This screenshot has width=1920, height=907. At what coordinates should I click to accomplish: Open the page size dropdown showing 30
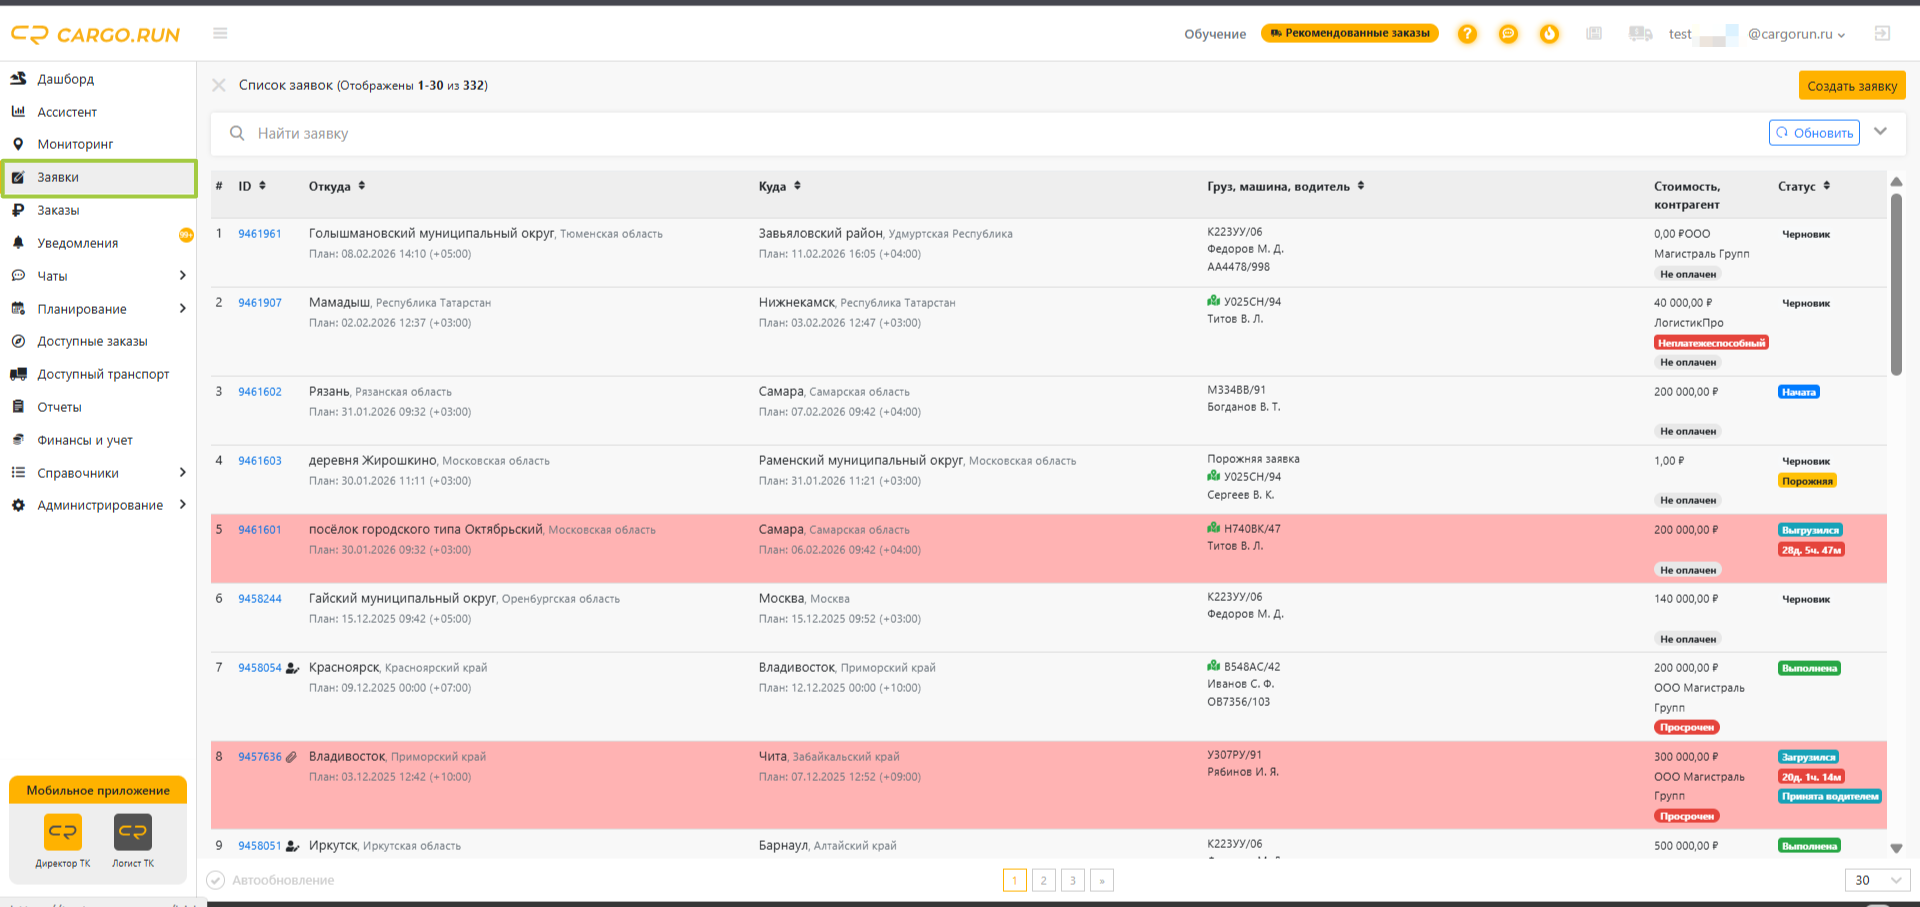tap(1876, 880)
